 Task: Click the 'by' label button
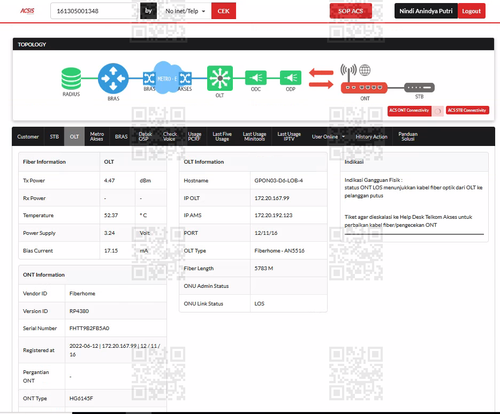[149, 11]
